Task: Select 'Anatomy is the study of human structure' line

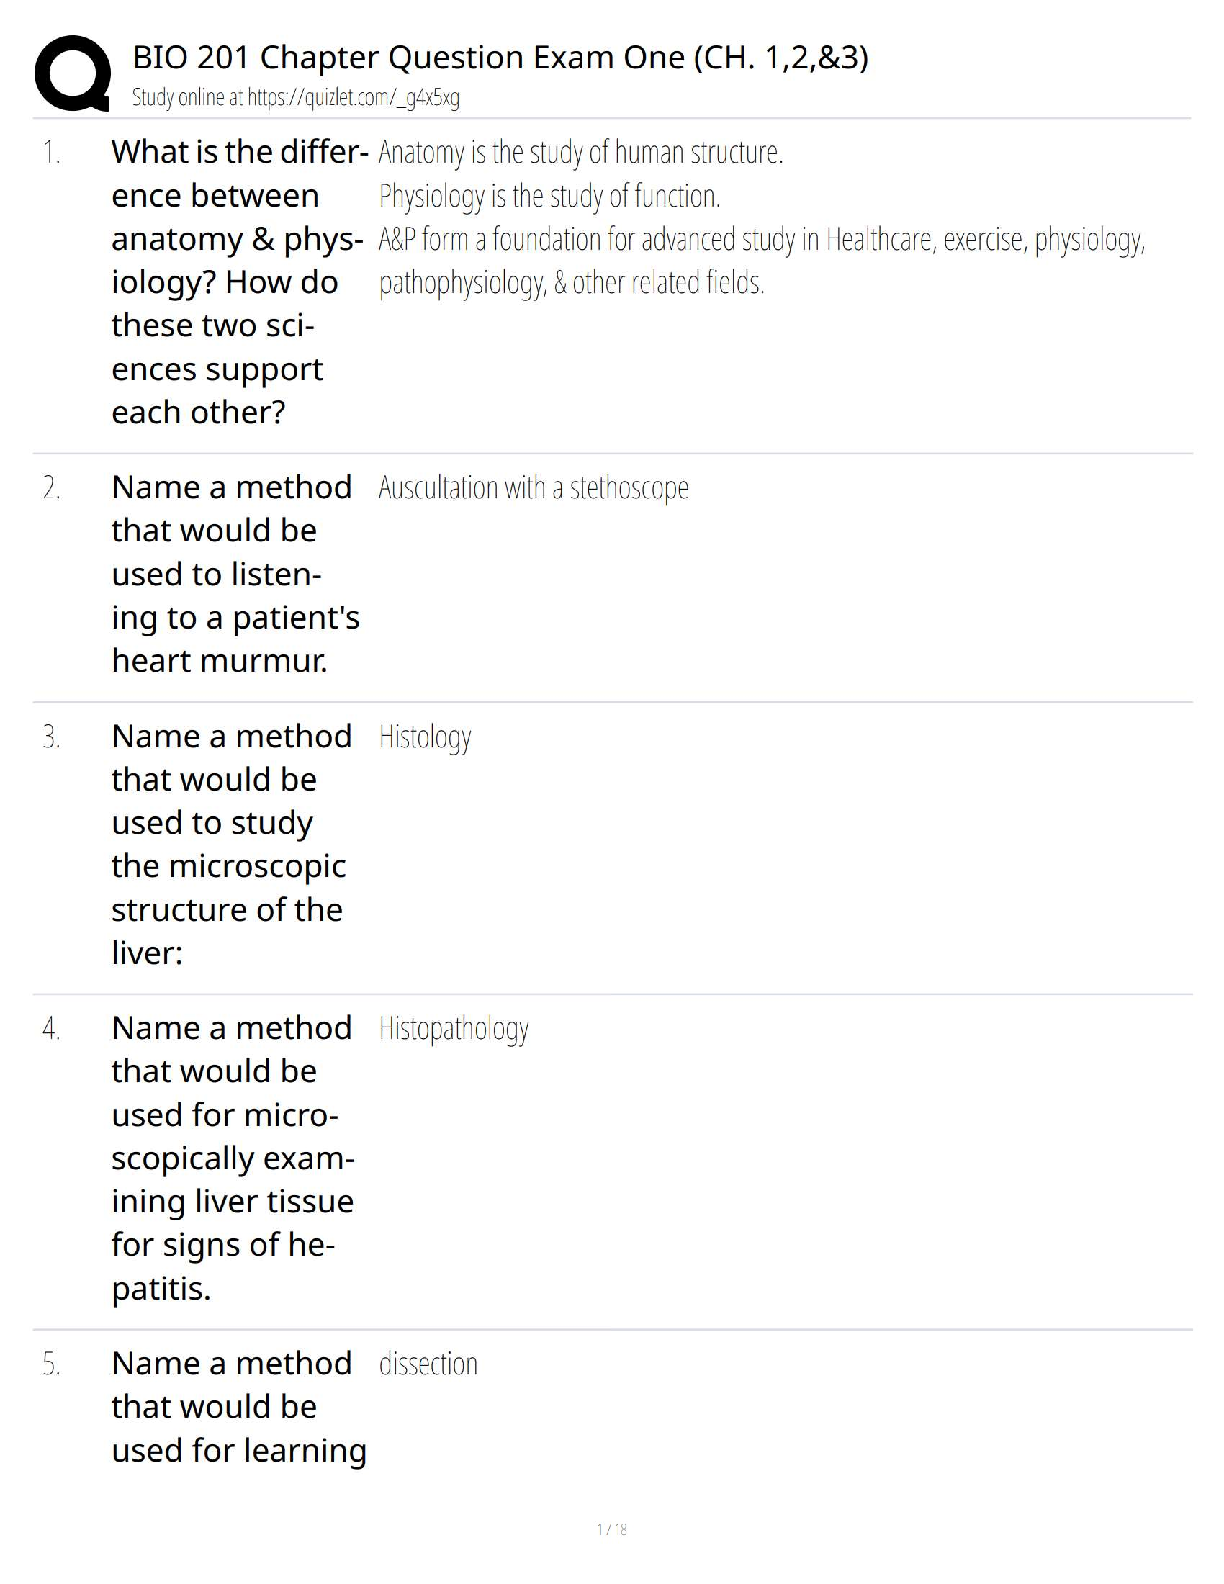Action: point(580,153)
